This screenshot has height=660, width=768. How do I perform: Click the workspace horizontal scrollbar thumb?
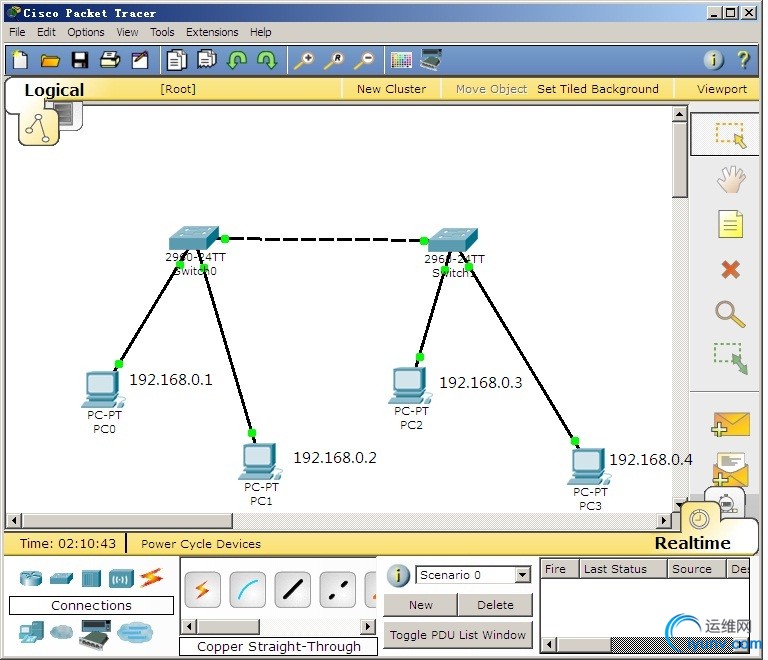pos(127,520)
